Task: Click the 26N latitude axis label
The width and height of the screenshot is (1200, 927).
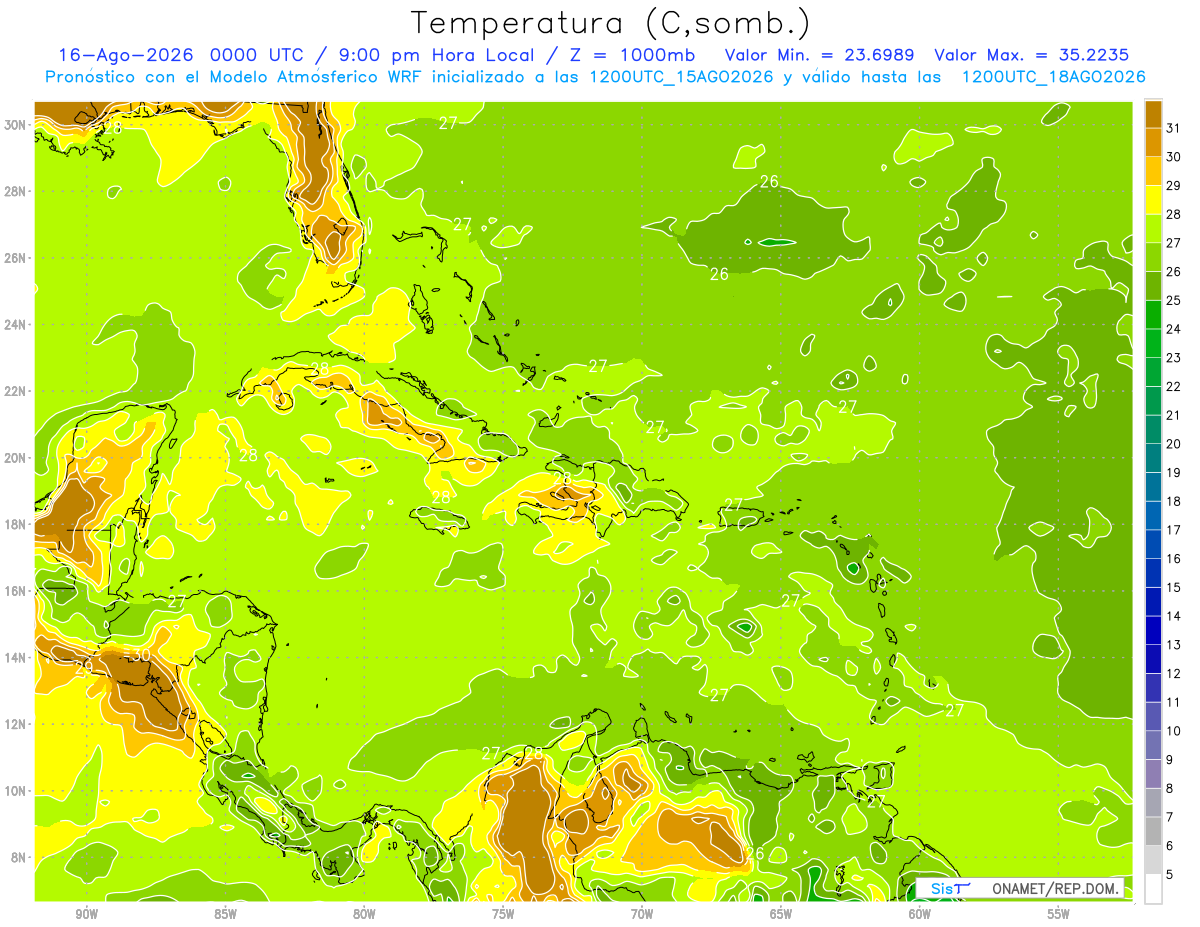Action: coord(15,258)
